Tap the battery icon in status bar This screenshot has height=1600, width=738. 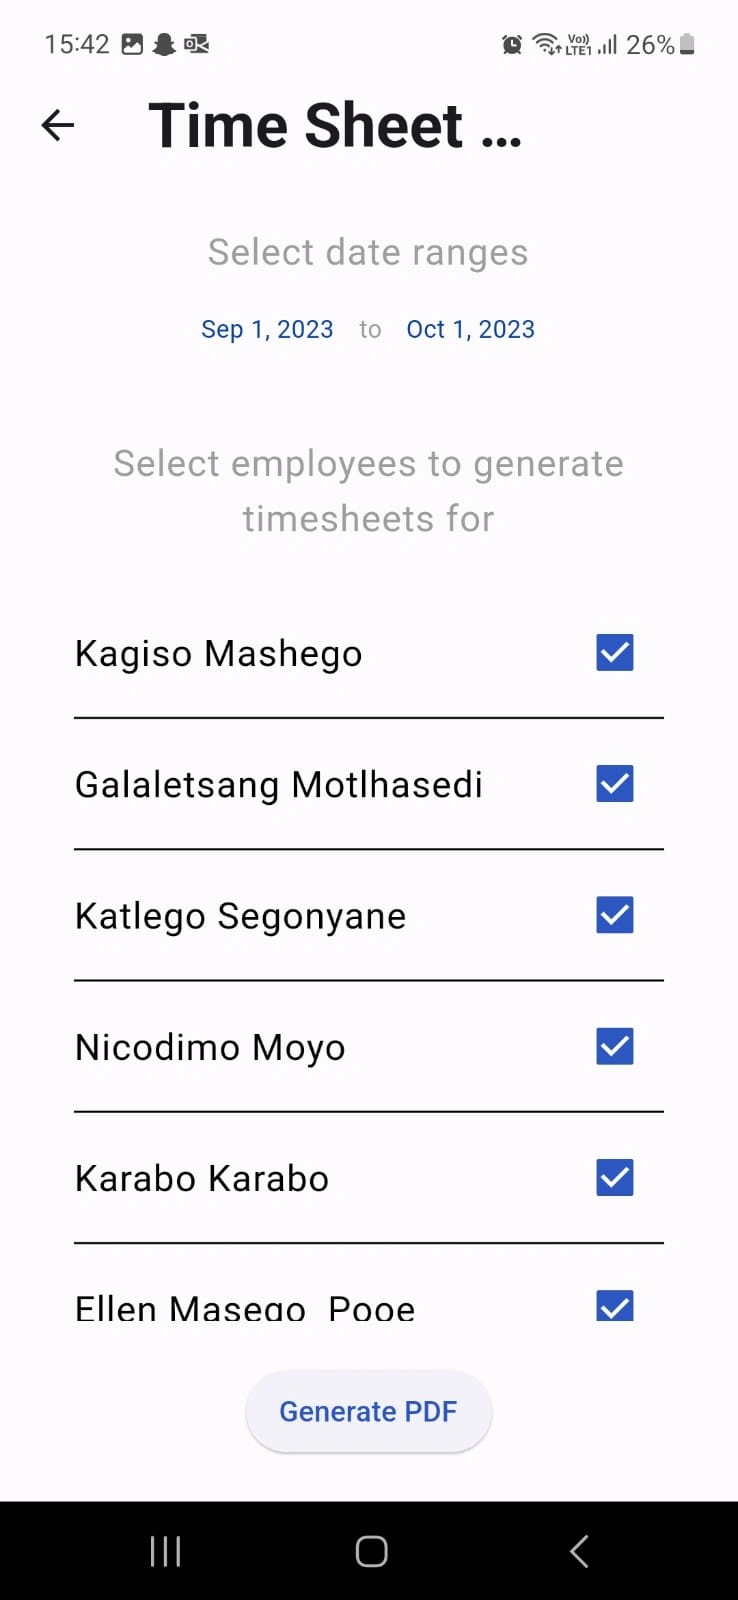click(x=687, y=44)
